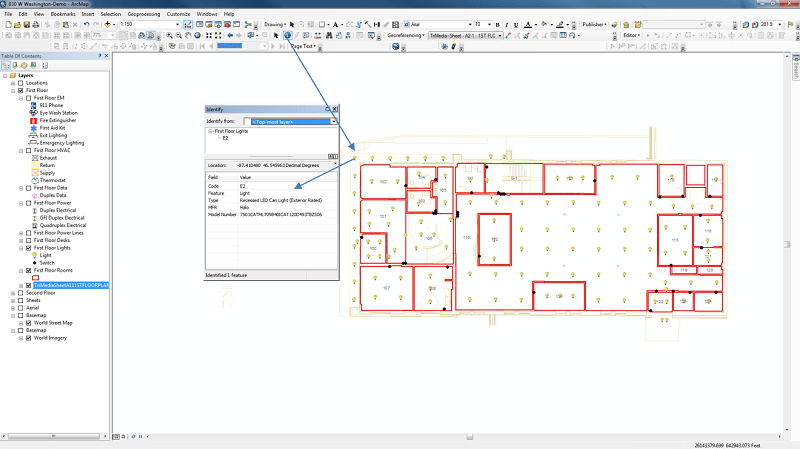Activate the Zoom In tool
800x449 pixels.
coord(169,35)
